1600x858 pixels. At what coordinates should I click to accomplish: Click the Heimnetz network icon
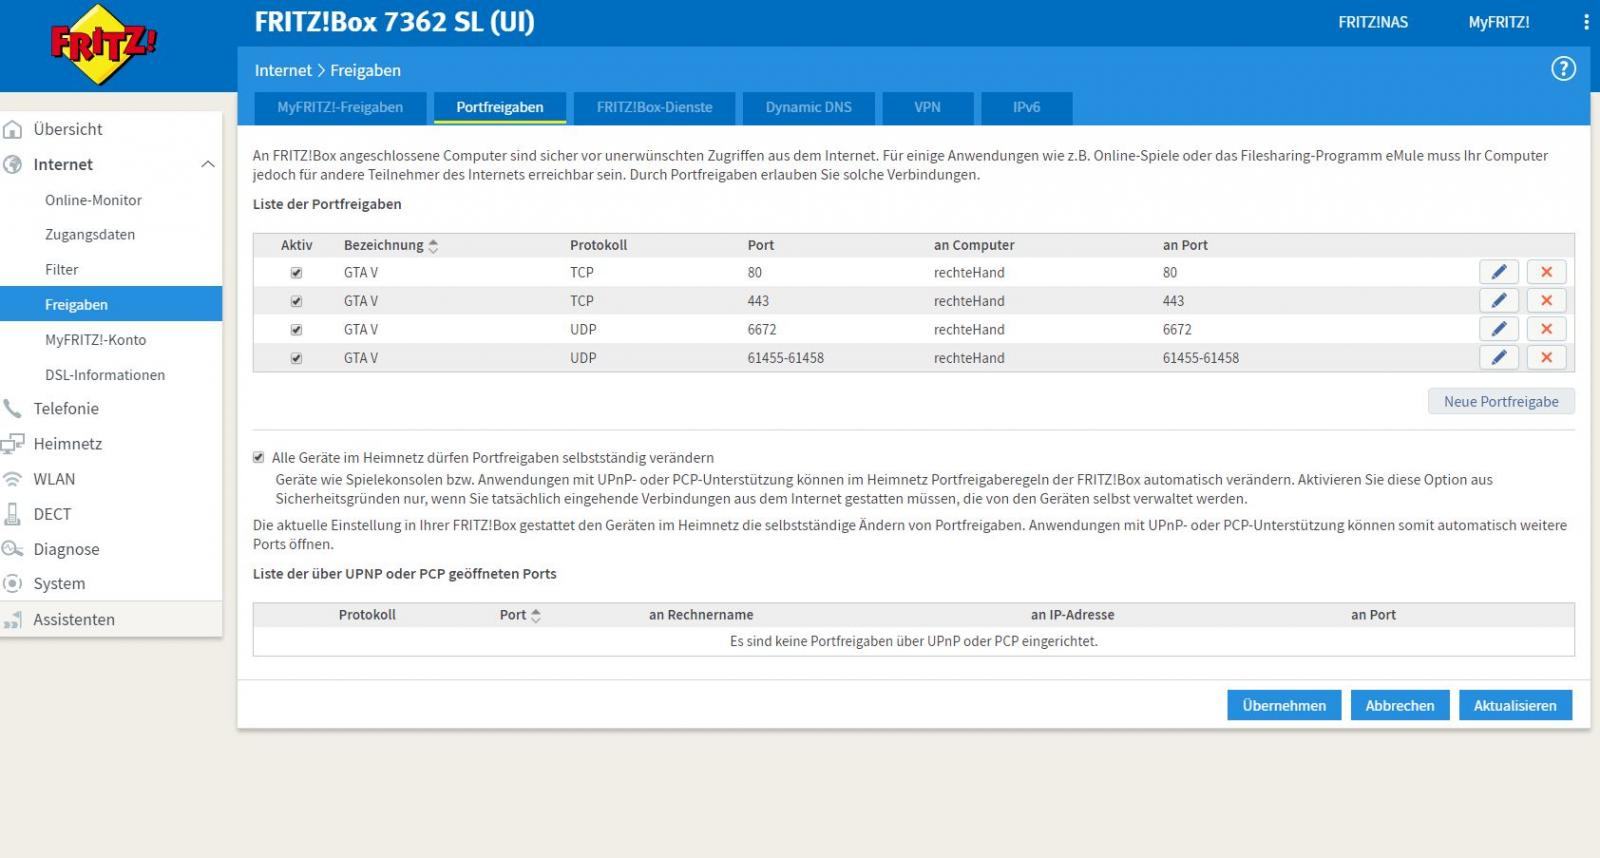(13, 443)
